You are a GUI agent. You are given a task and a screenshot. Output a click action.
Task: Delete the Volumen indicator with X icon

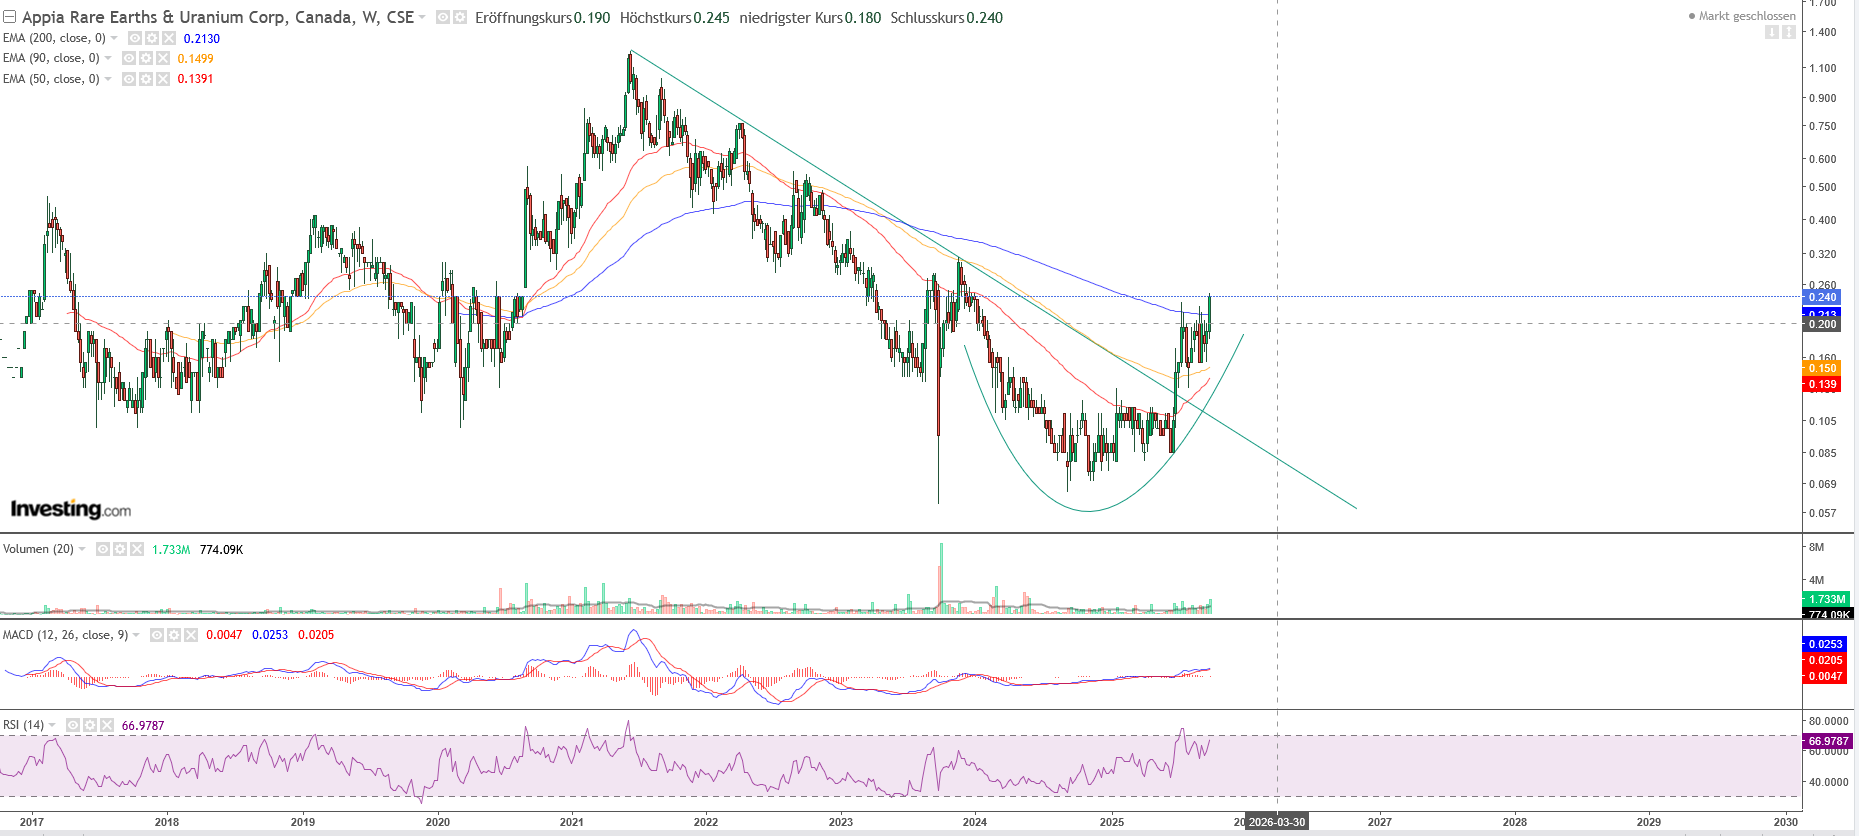click(x=137, y=549)
